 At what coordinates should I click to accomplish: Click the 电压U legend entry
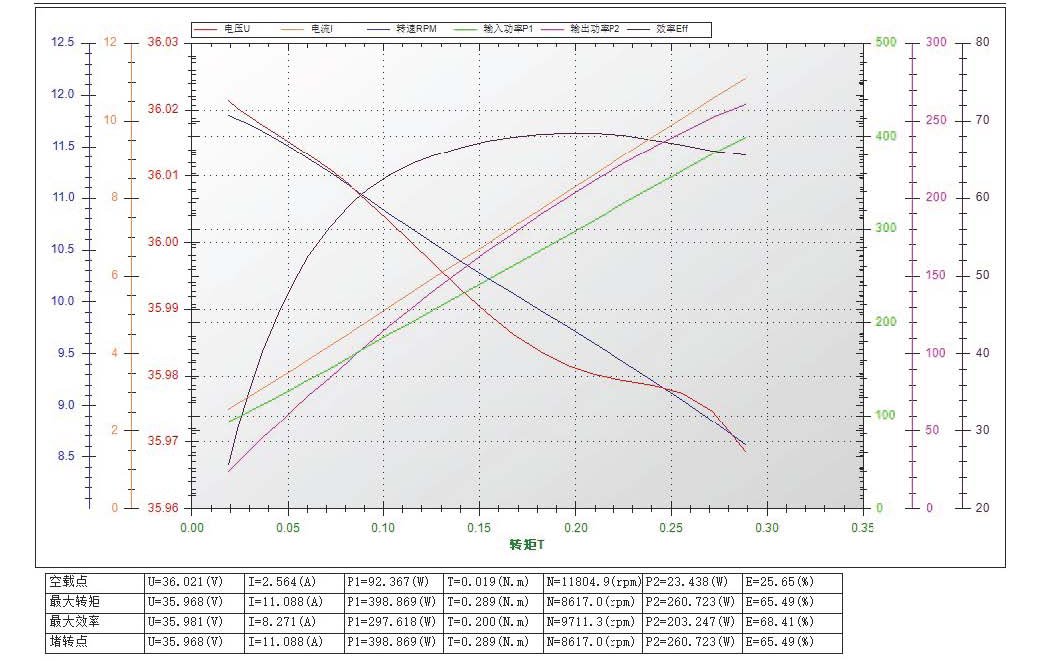click(237, 29)
